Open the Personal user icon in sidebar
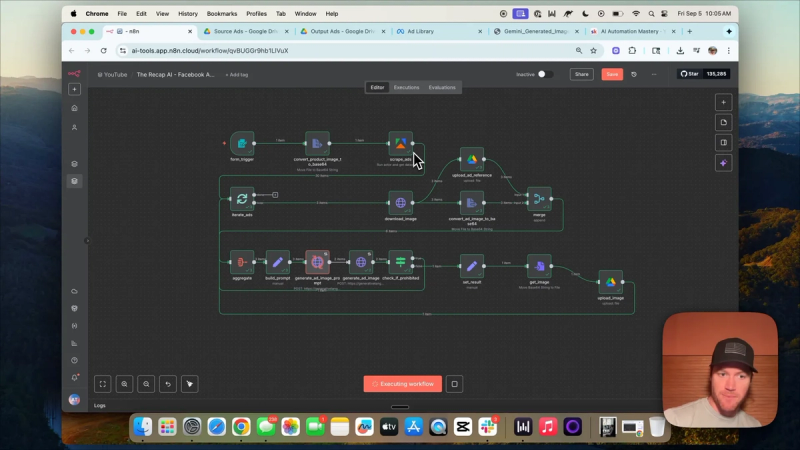 [74, 128]
